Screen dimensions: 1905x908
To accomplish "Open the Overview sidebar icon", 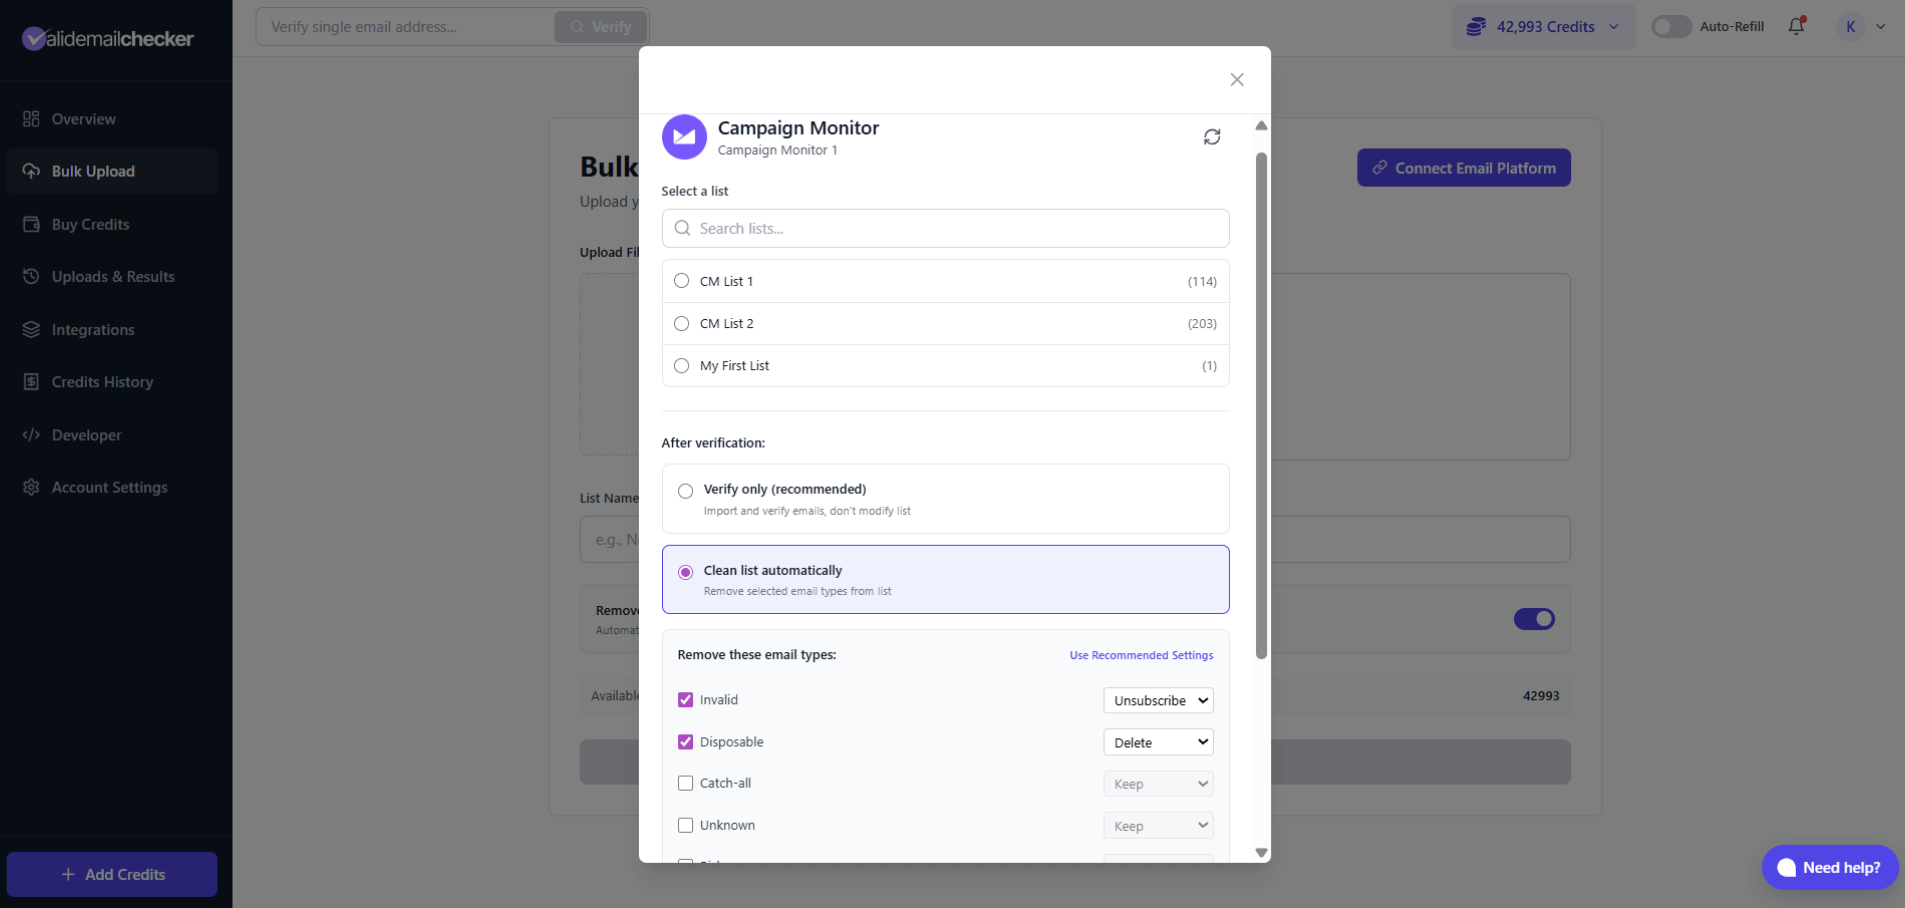I will (x=31, y=119).
